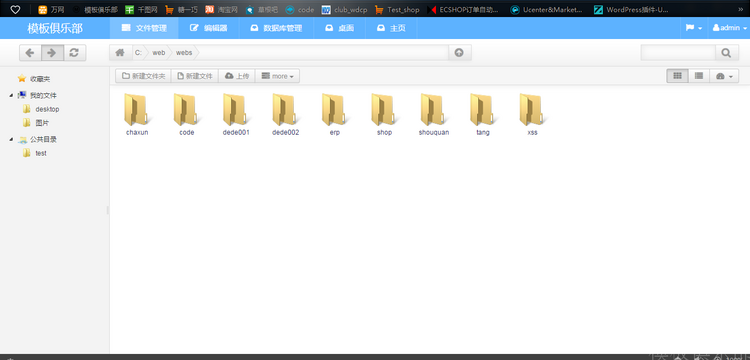Viewport: 750px width, 360px height.
Task: Select test folder in sidebar tree
Action: click(41, 153)
